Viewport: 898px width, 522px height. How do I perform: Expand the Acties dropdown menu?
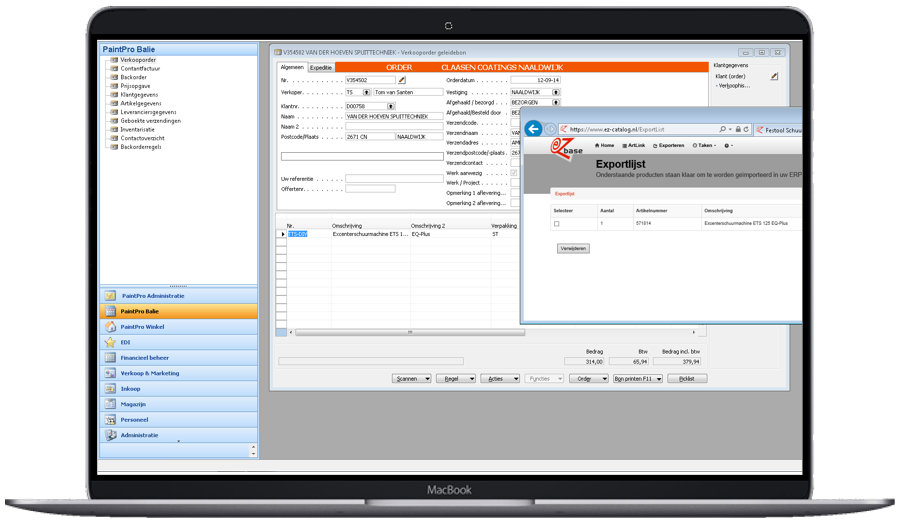coord(498,379)
